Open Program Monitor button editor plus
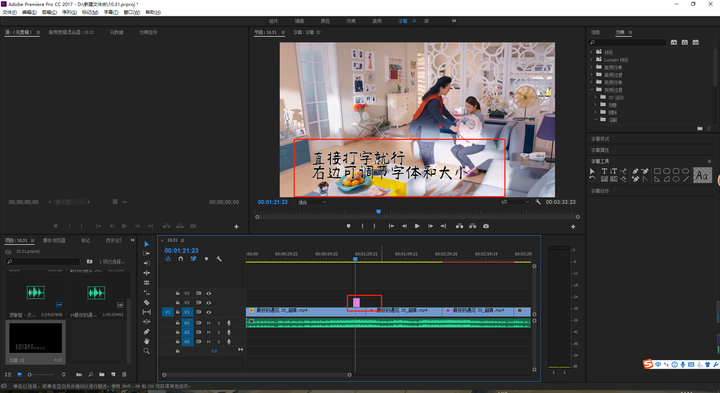This screenshot has height=393, width=720. (x=573, y=226)
